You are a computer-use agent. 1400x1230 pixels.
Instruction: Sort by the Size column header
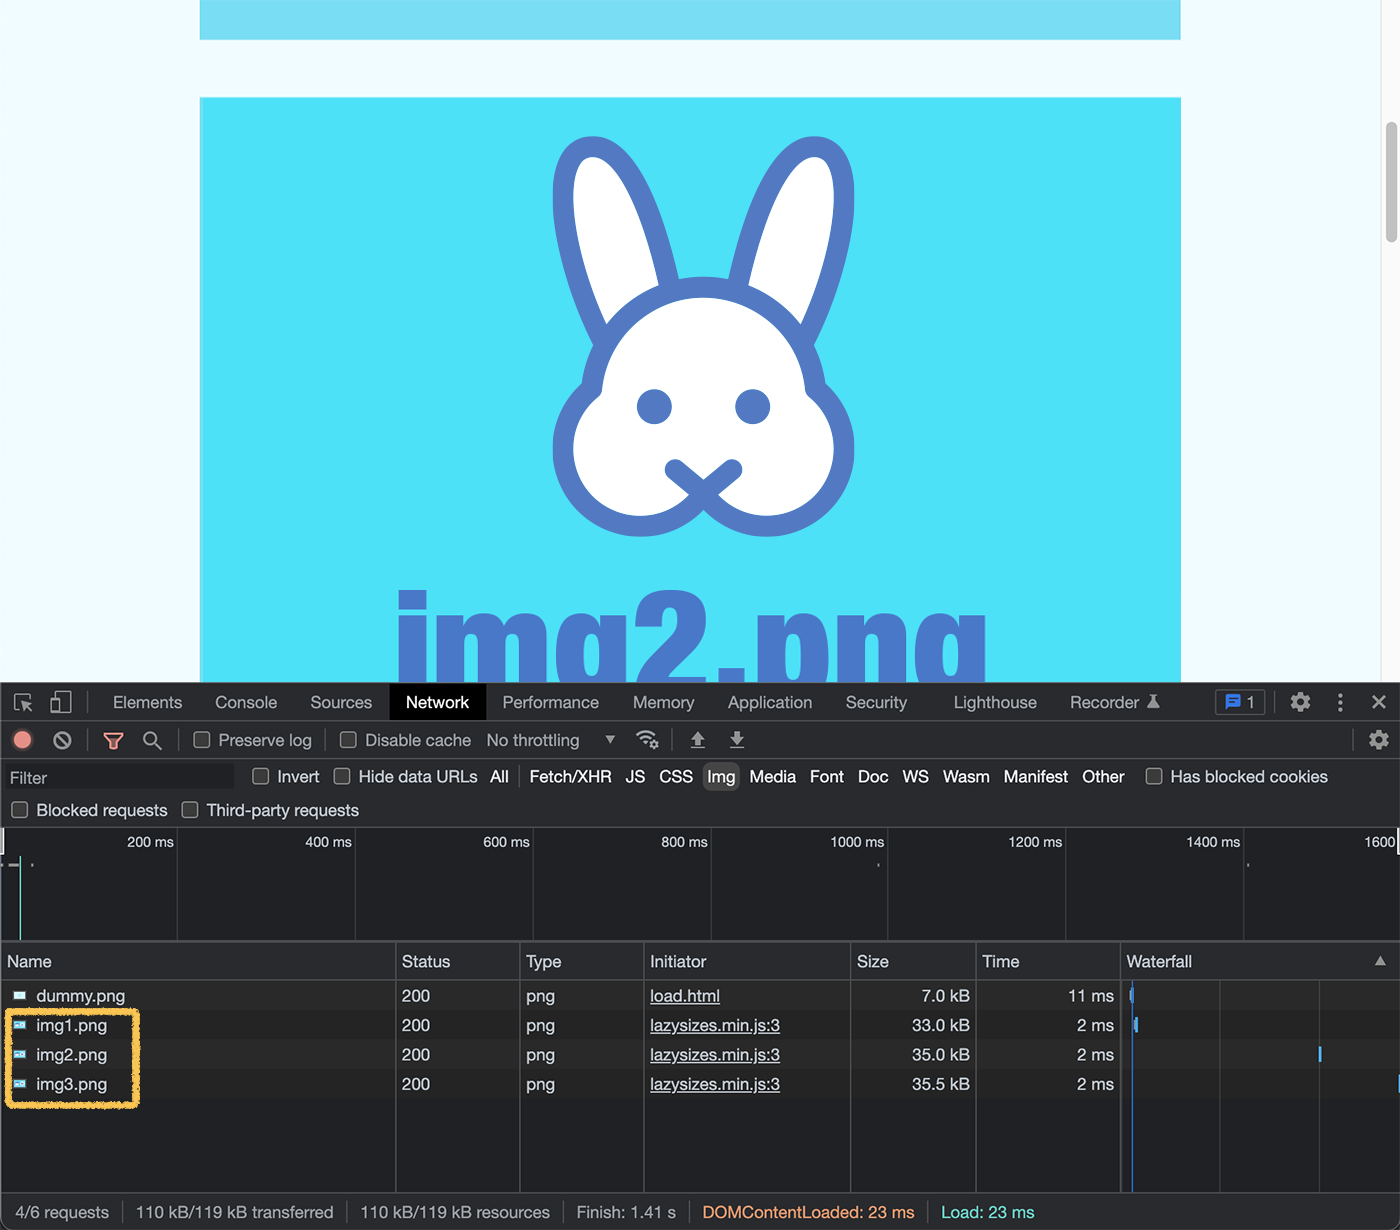(x=912, y=961)
